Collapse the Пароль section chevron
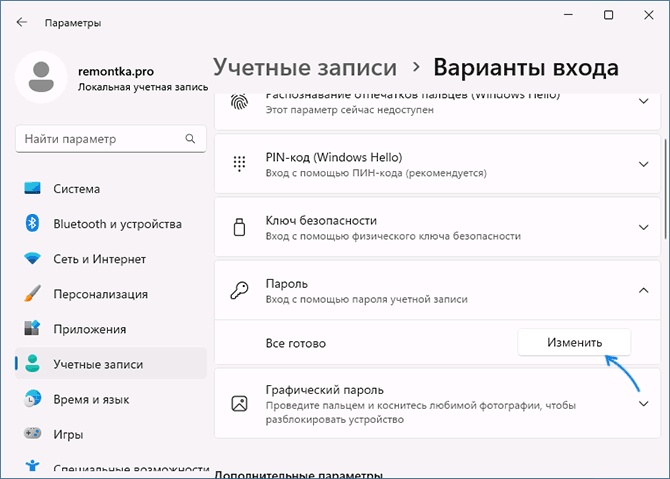 [x=644, y=291]
